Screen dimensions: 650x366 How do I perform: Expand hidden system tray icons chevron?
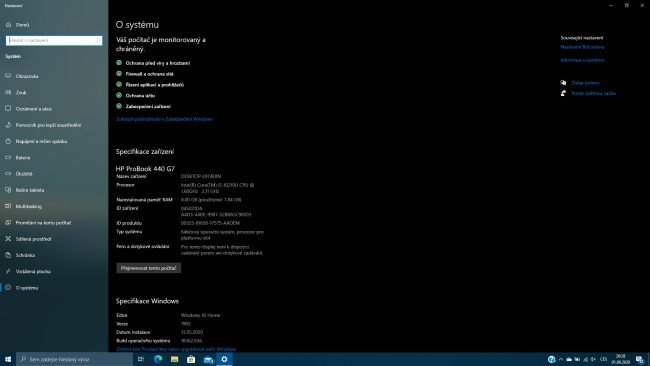point(561,359)
